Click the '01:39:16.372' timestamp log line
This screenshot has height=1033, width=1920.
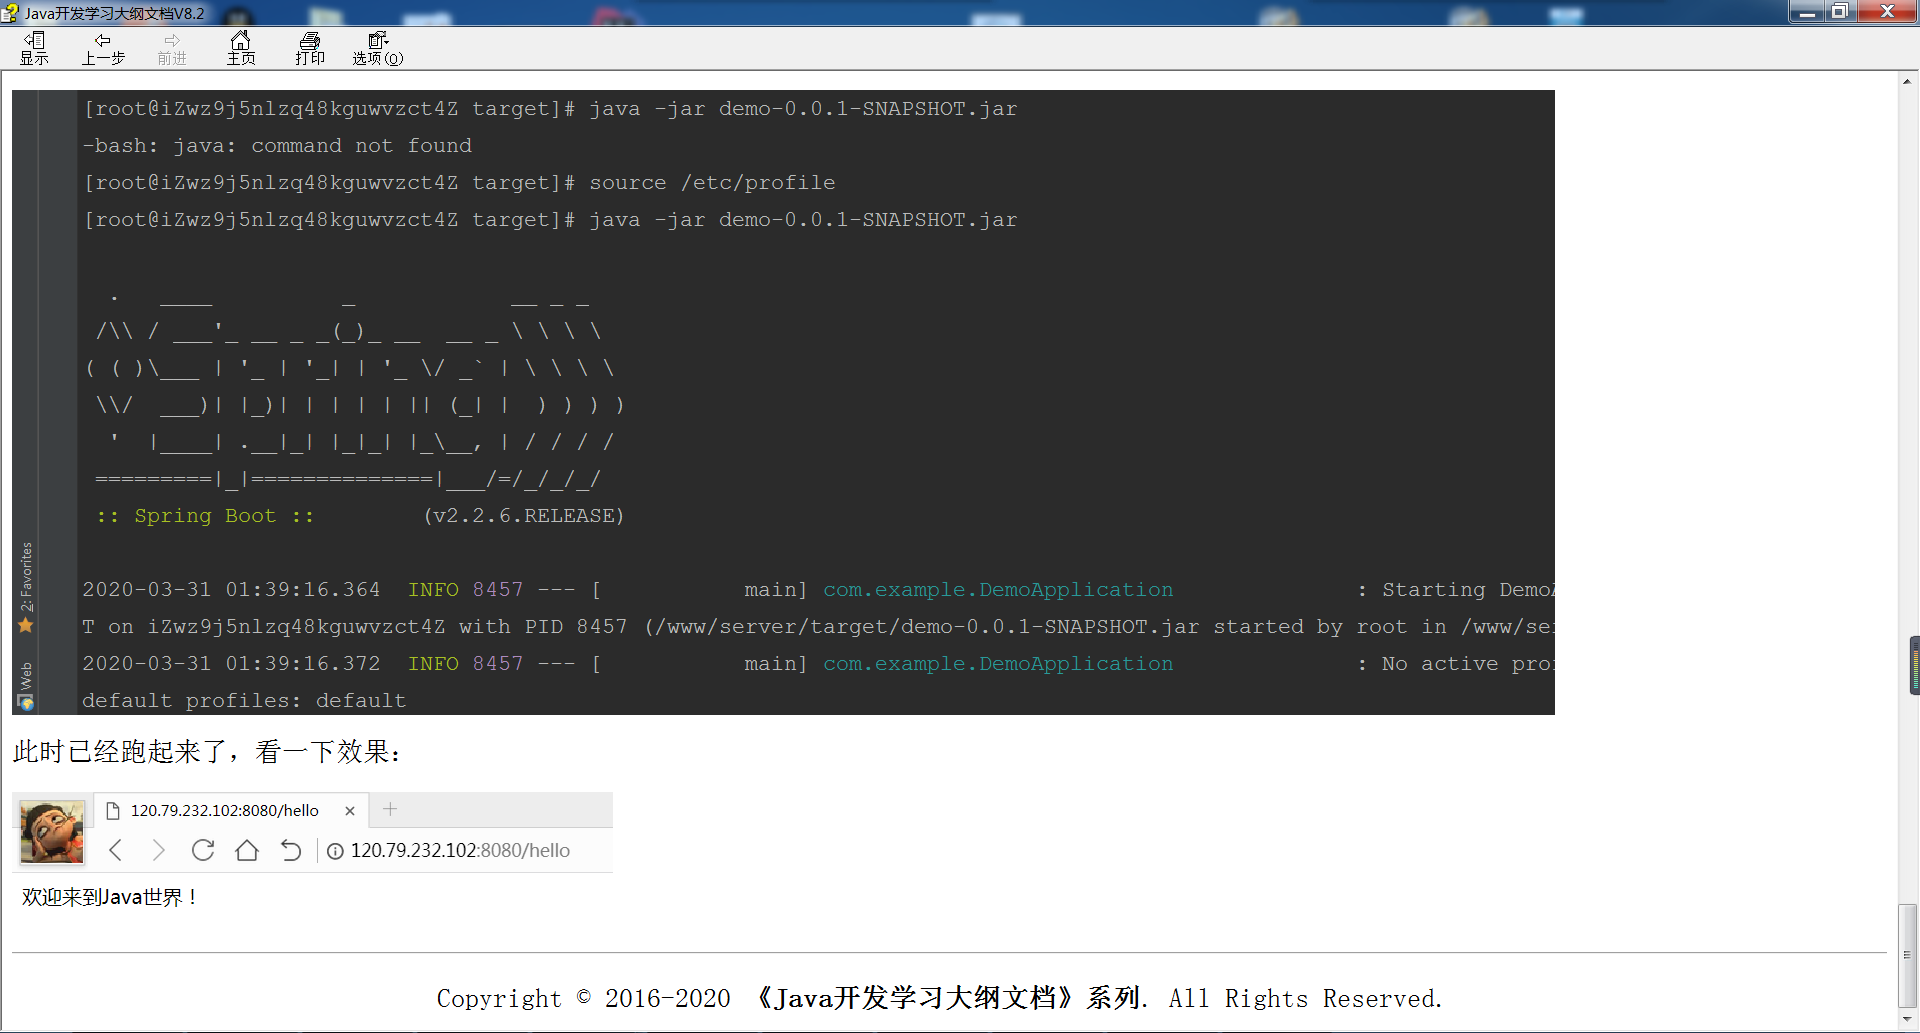(x=303, y=664)
